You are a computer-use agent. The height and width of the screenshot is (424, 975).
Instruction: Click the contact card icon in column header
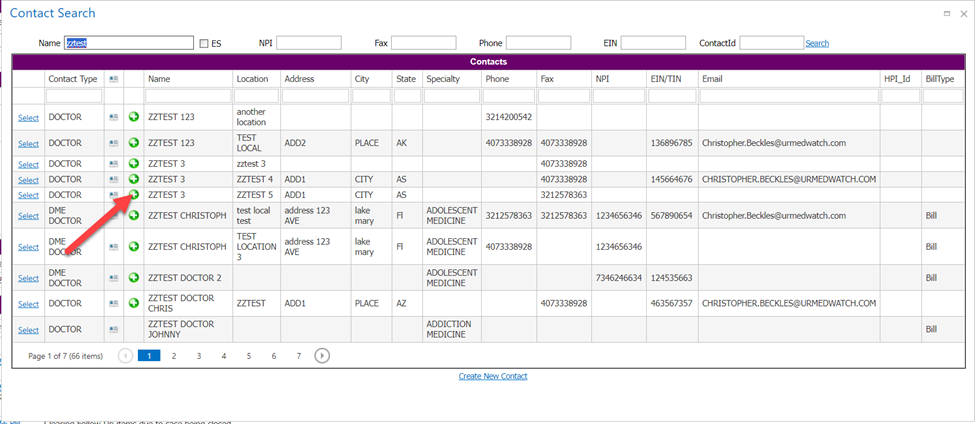(x=114, y=78)
